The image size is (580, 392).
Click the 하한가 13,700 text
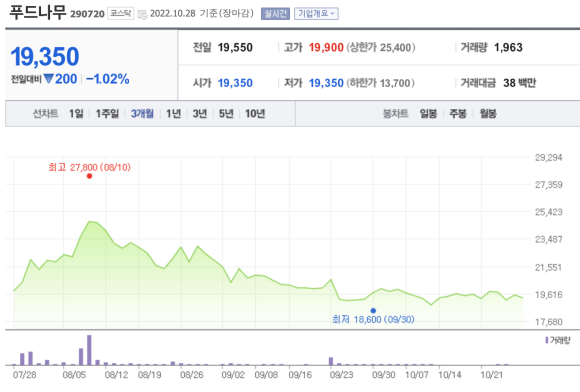tap(380, 83)
